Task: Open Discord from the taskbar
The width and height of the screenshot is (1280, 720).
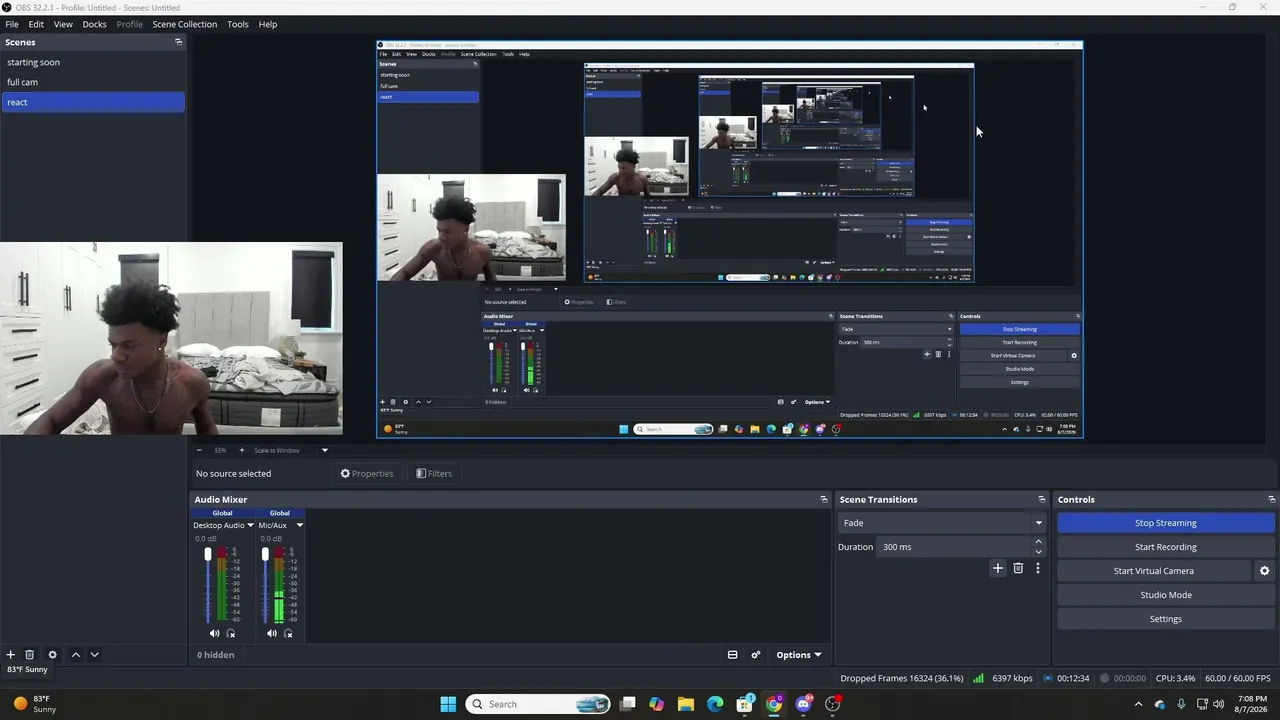Action: pos(803,704)
